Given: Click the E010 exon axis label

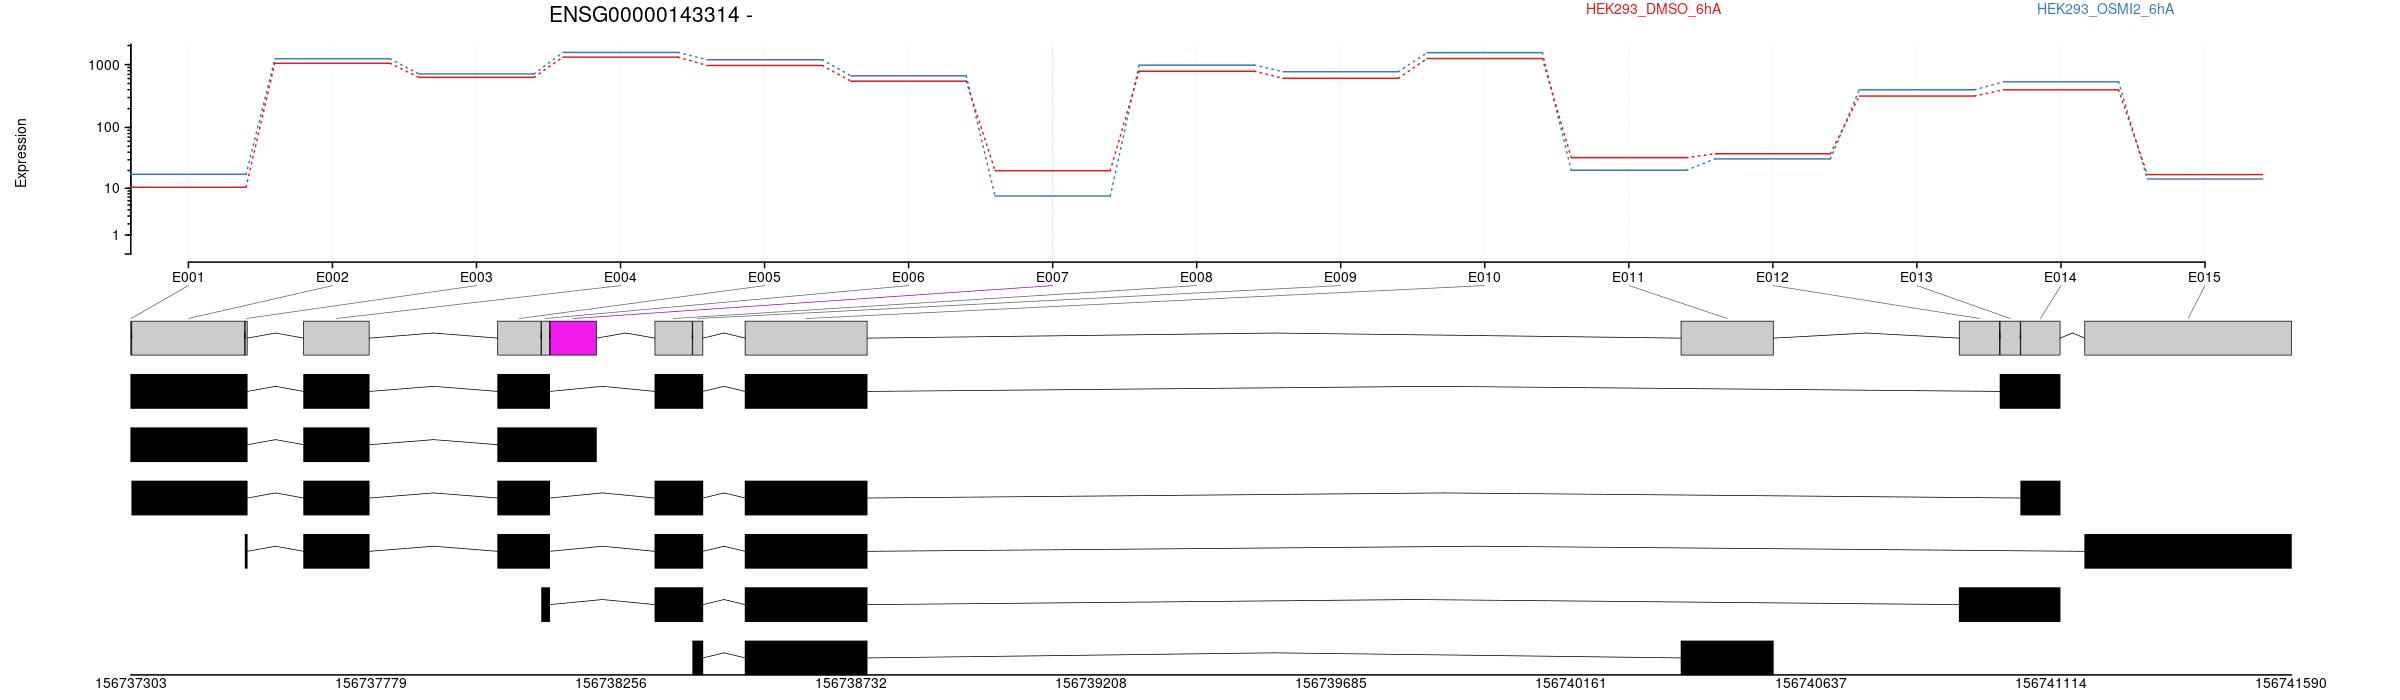Looking at the screenshot, I should pos(1484,277).
